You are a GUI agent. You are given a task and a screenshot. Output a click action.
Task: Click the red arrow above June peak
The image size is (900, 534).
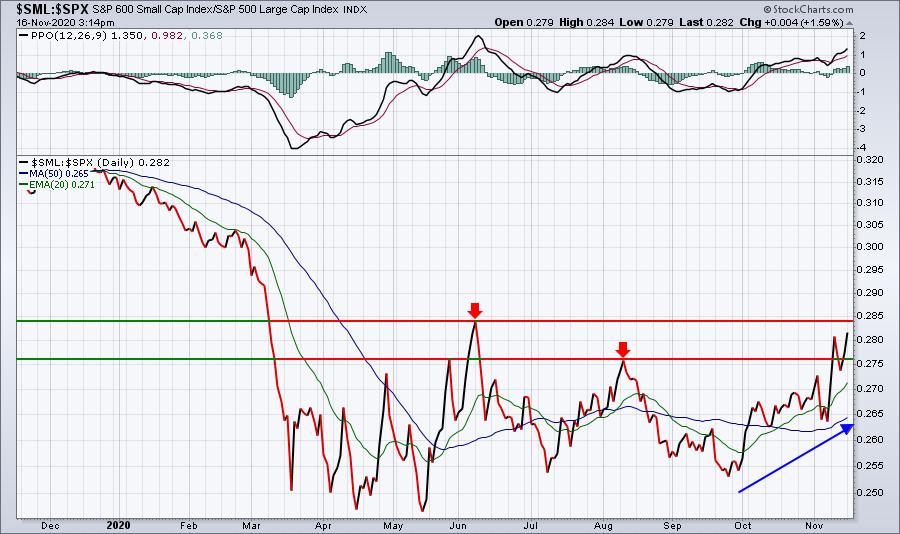(475, 311)
